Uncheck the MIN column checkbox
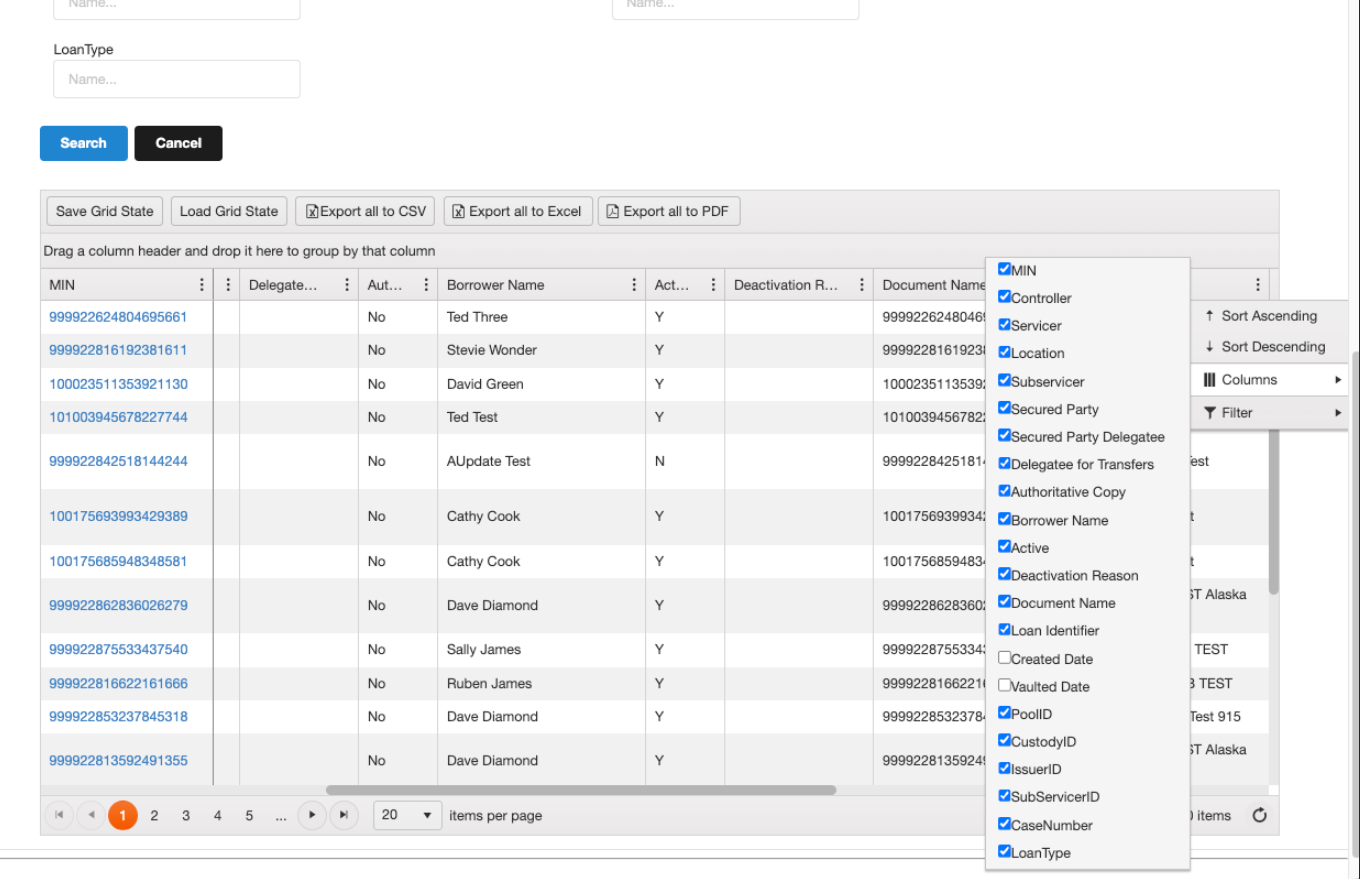The height and width of the screenshot is (879, 1360). [1005, 269]
